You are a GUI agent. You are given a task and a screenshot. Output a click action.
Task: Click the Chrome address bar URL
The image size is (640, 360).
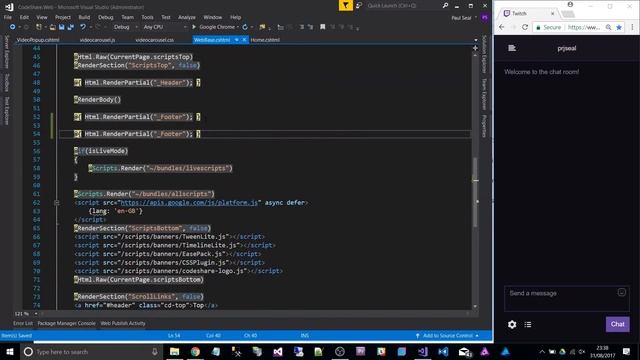(584, 27)
